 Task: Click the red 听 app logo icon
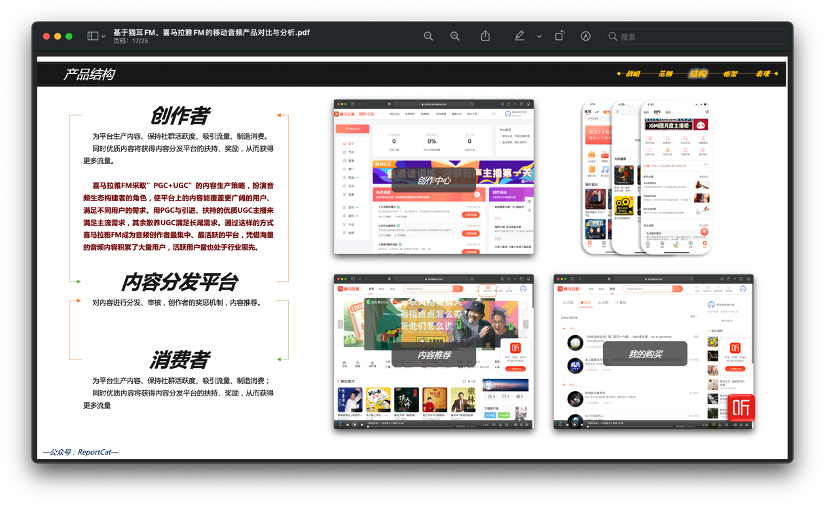click(741, 408)
